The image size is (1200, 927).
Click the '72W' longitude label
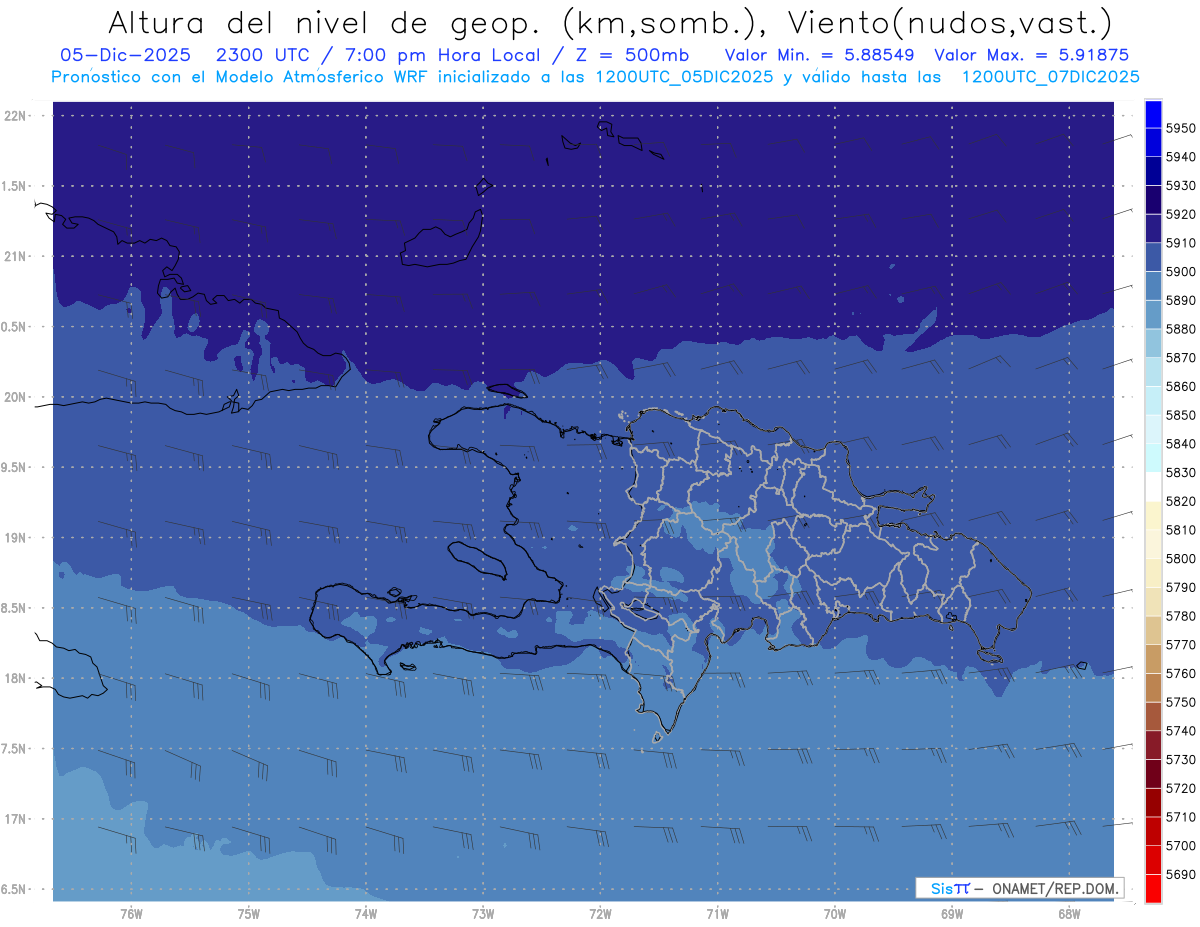click(600, 913)
